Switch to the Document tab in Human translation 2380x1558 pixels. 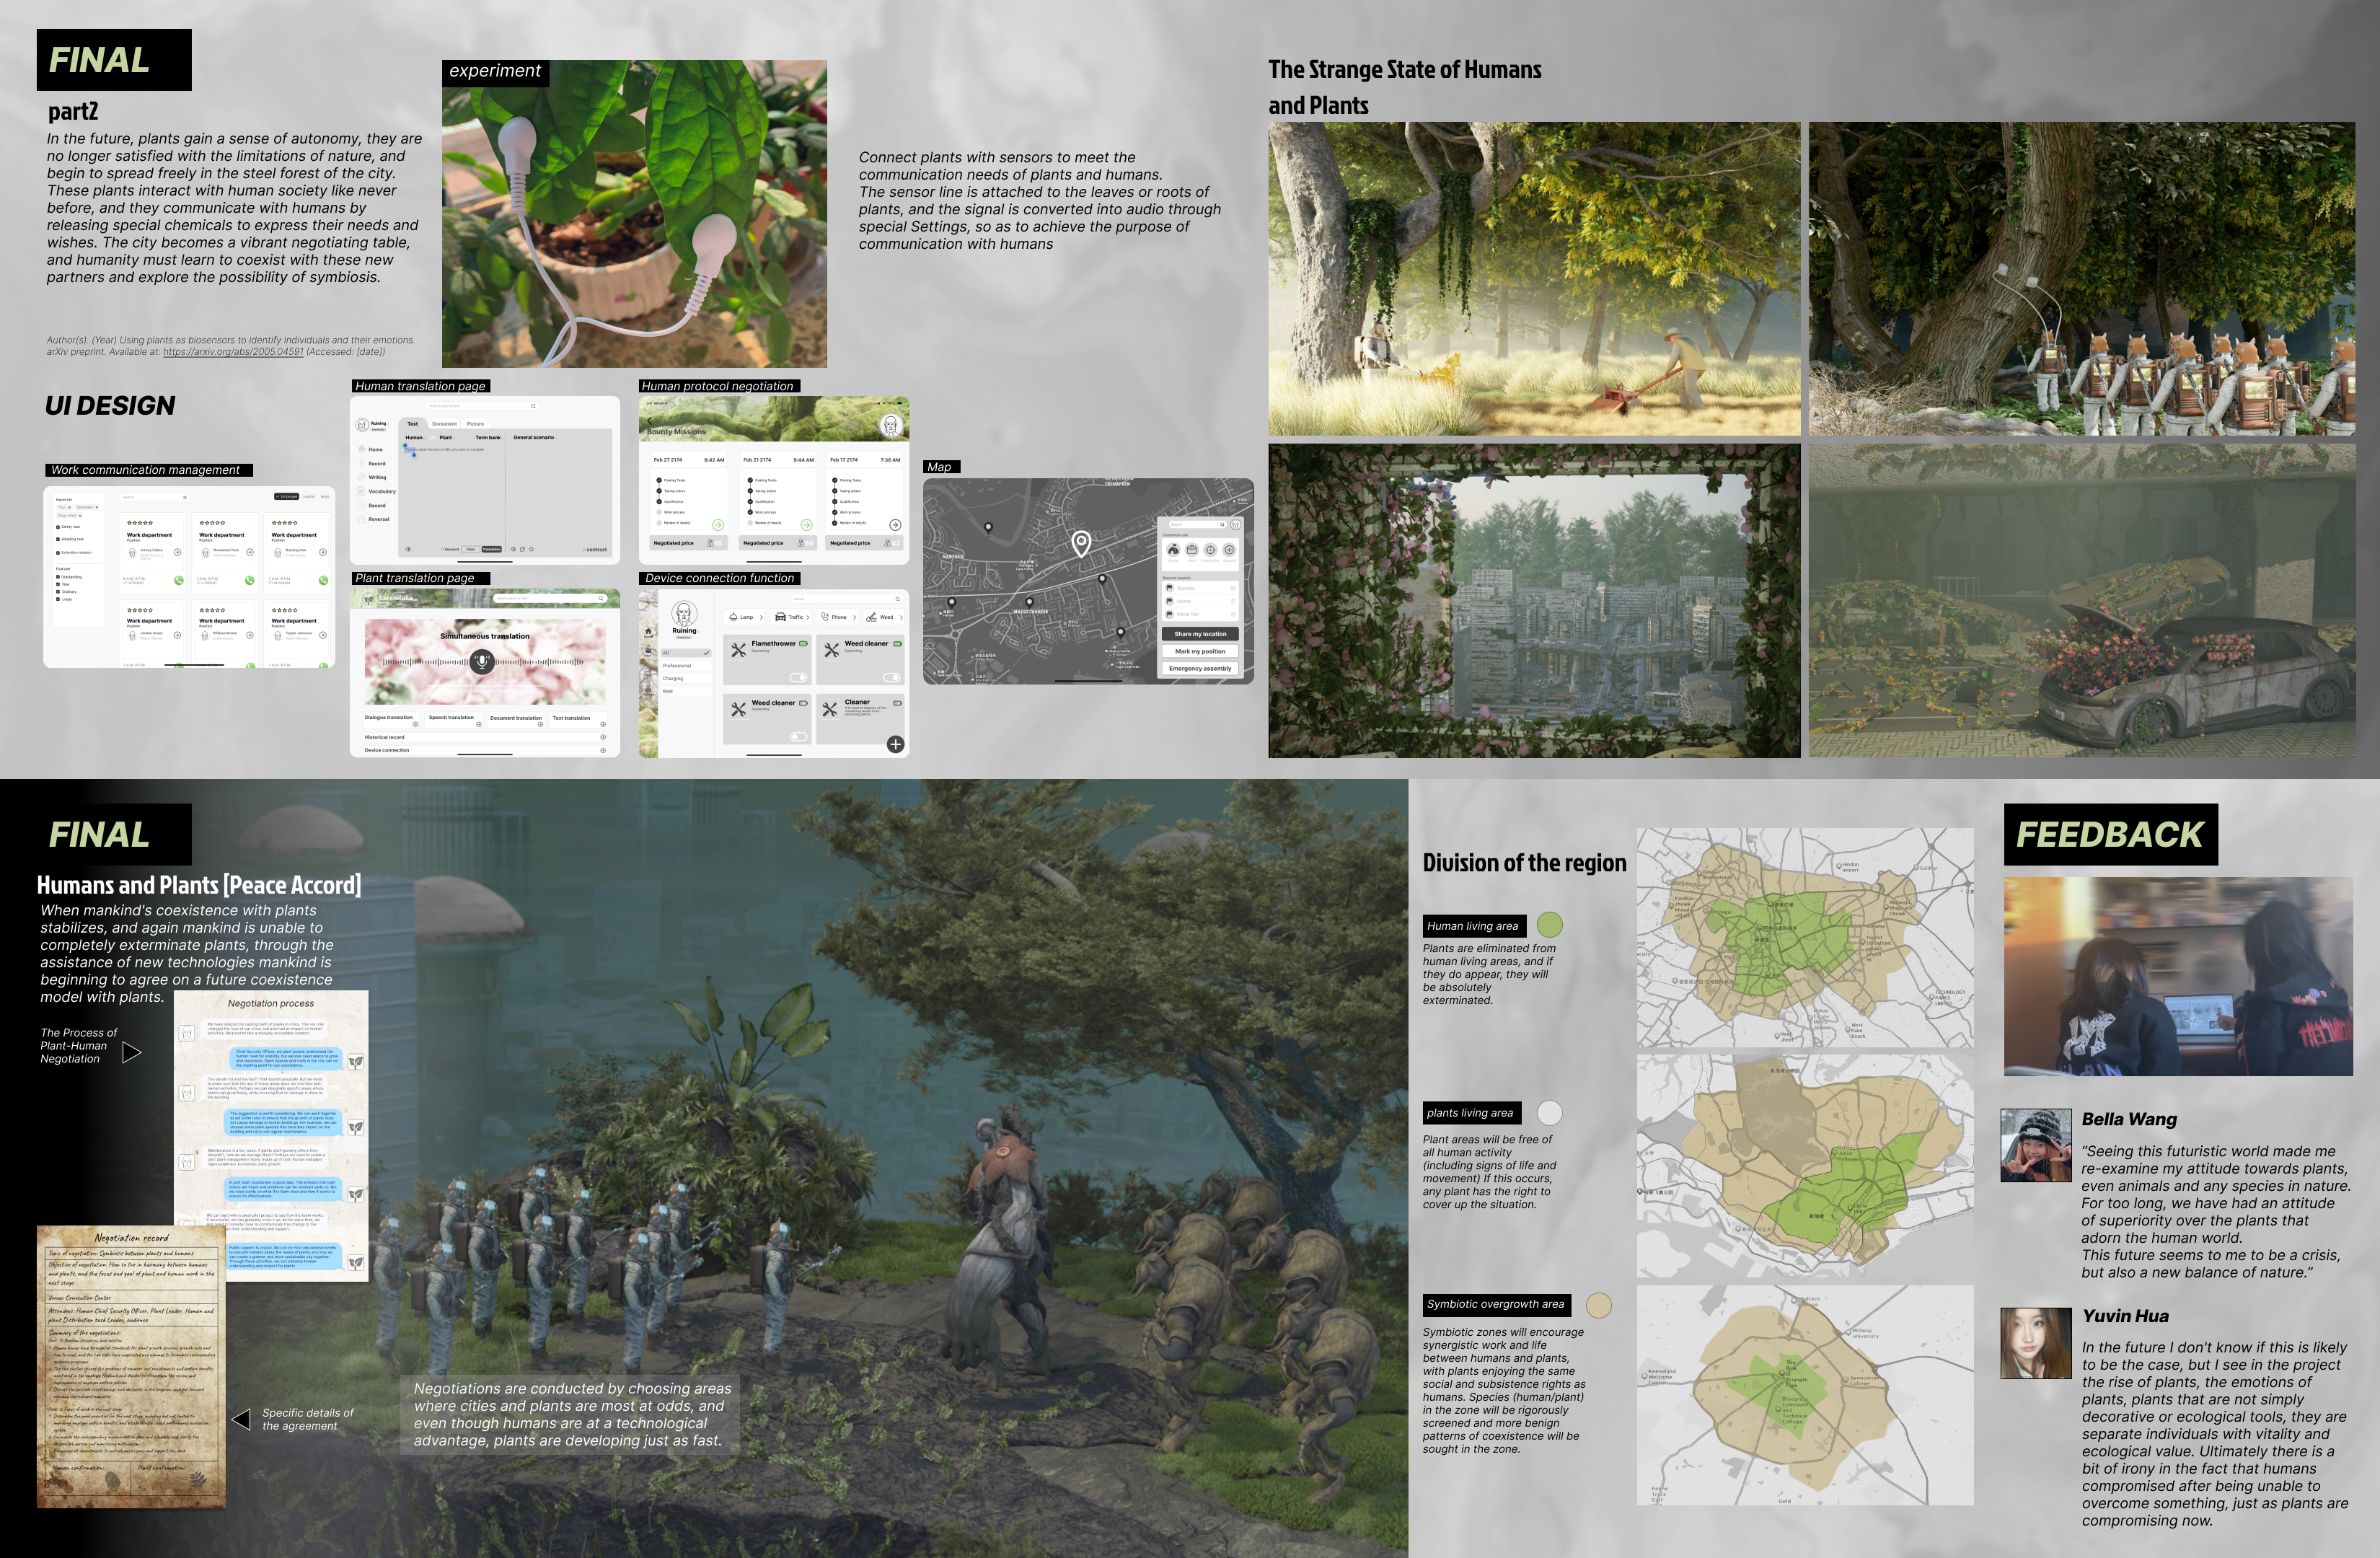point(444,424)
